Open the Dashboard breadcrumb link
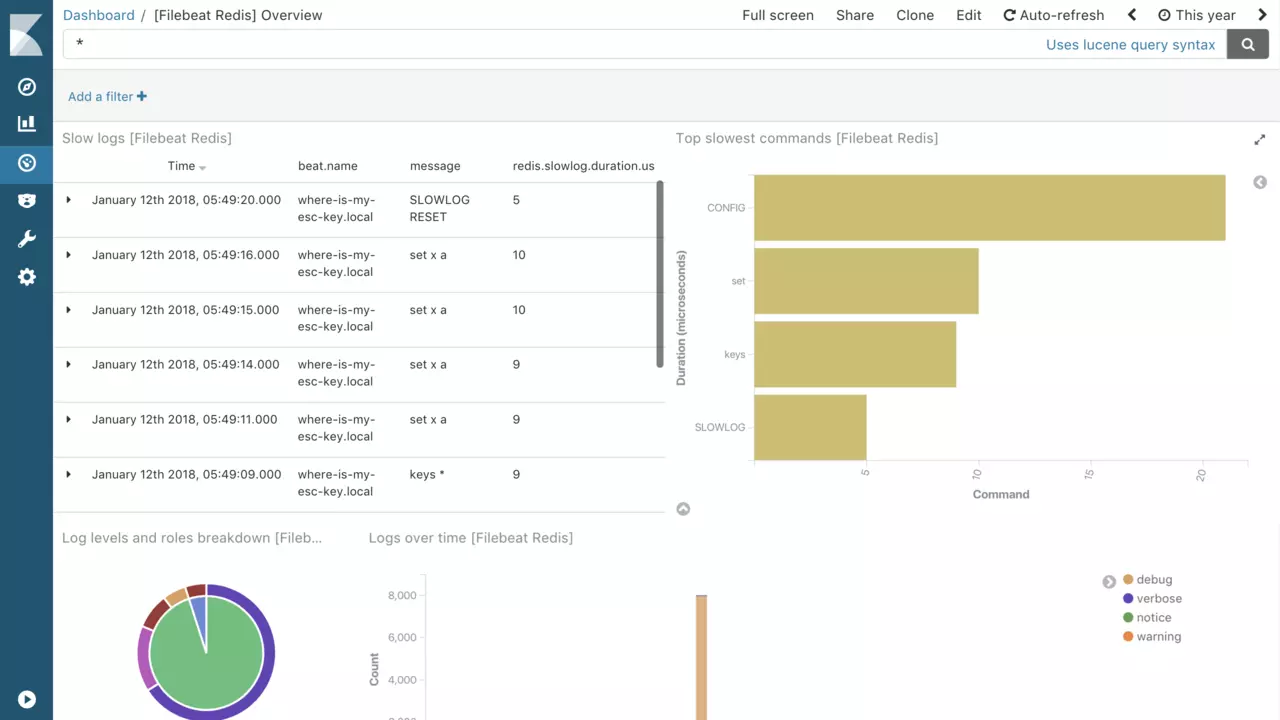1280x720 pixels. pos(98,15)
